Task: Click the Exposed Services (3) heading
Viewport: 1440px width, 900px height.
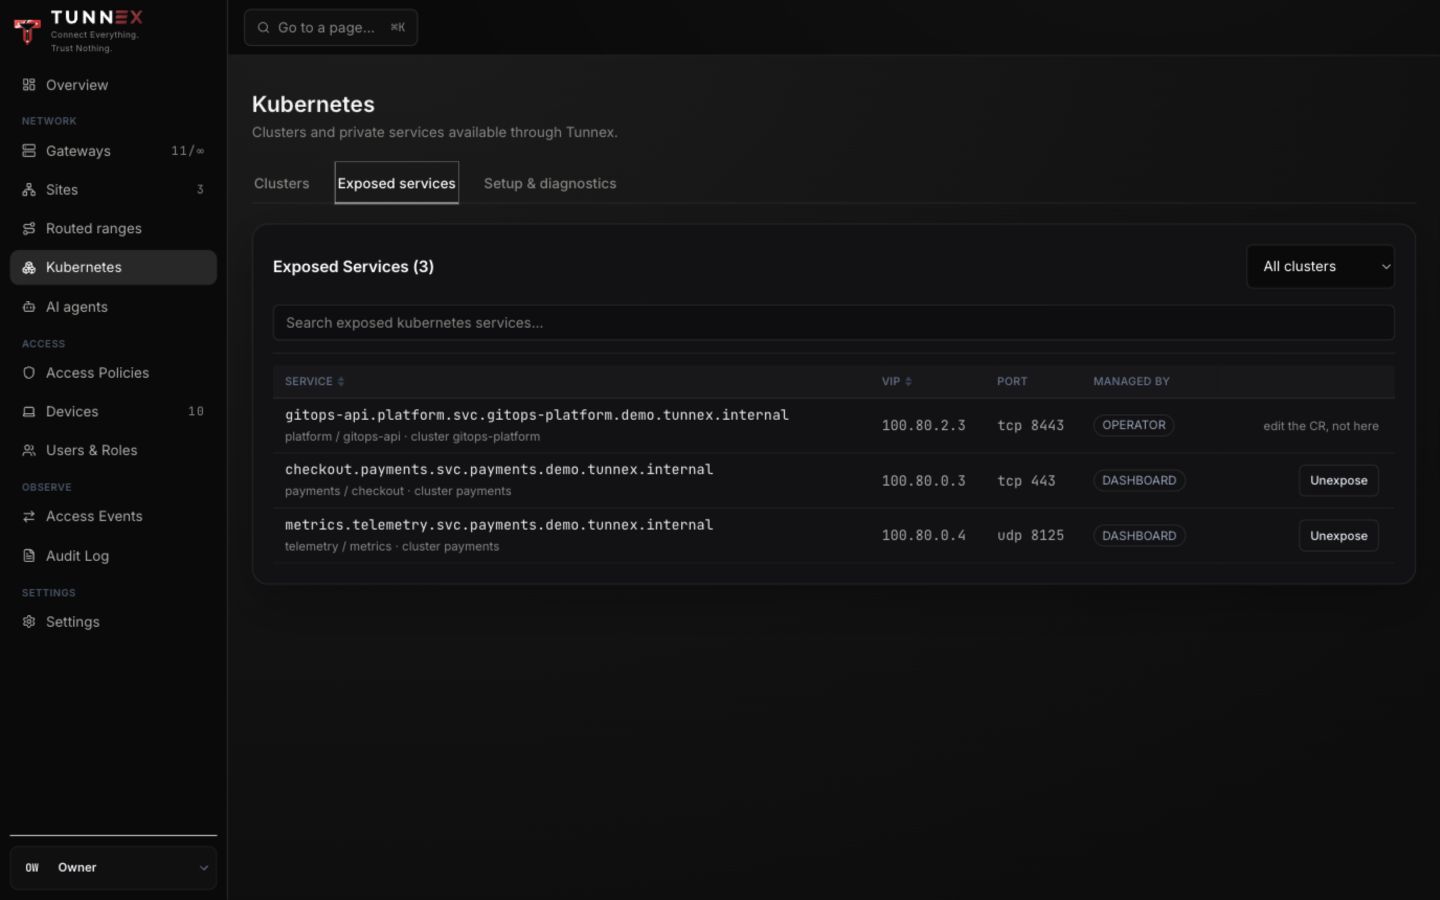Action: pos(353,267)
